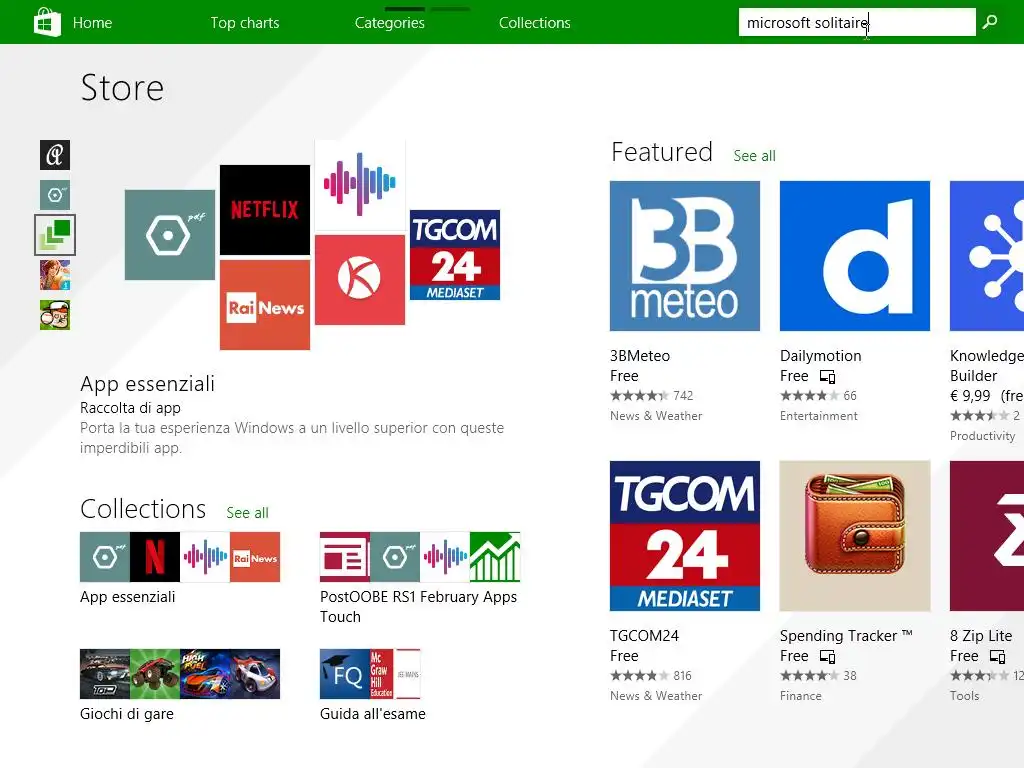This screenshot has height=768, width=1024.
Task: Click the 3BMeteo star rating 742
Action: [x=652, y=396]
